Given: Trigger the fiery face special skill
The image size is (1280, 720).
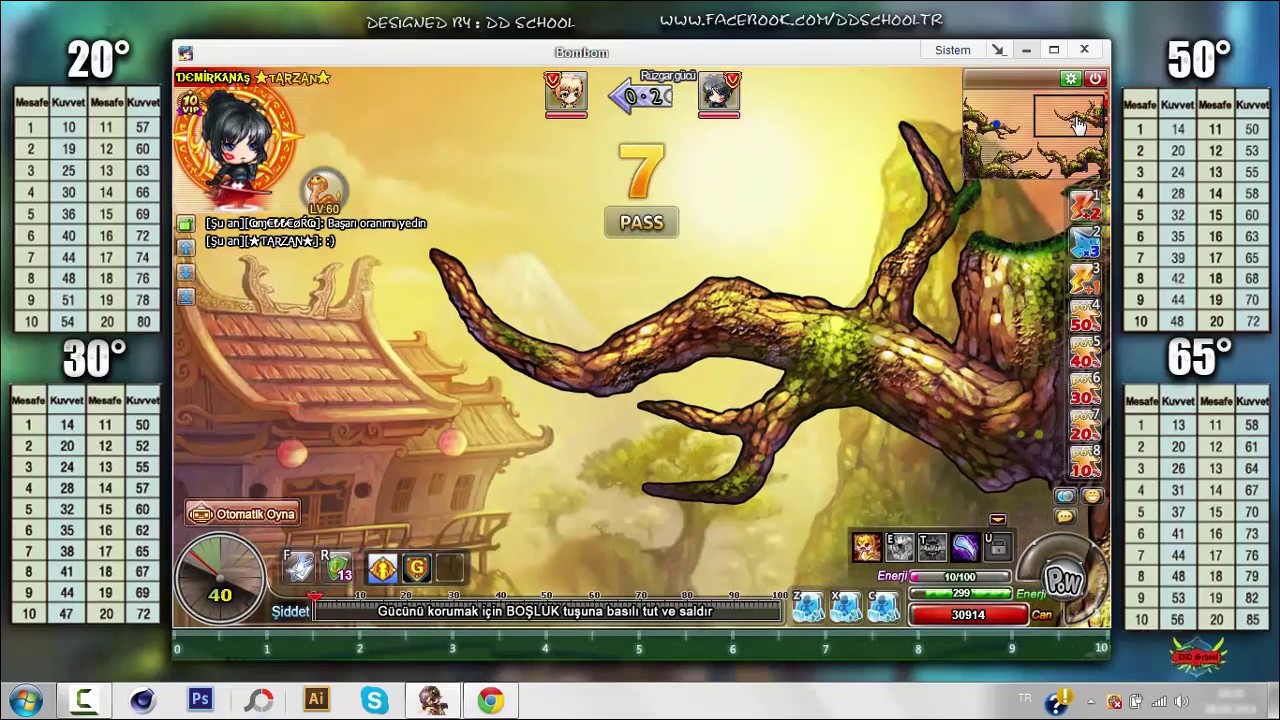Looking at the screenshot, I should point(866,547).
